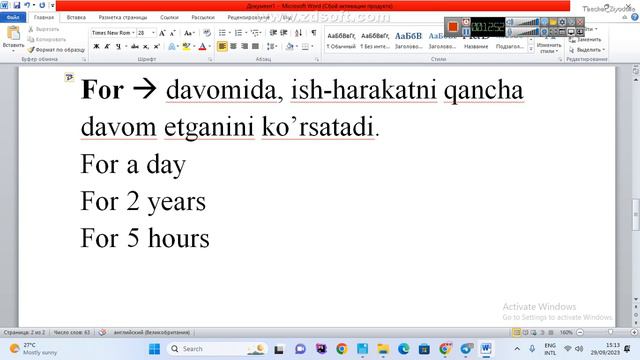This screenshot has height=360, width=640.
Task: Click the Copy (Копировать) option
Action: point(47,40)
